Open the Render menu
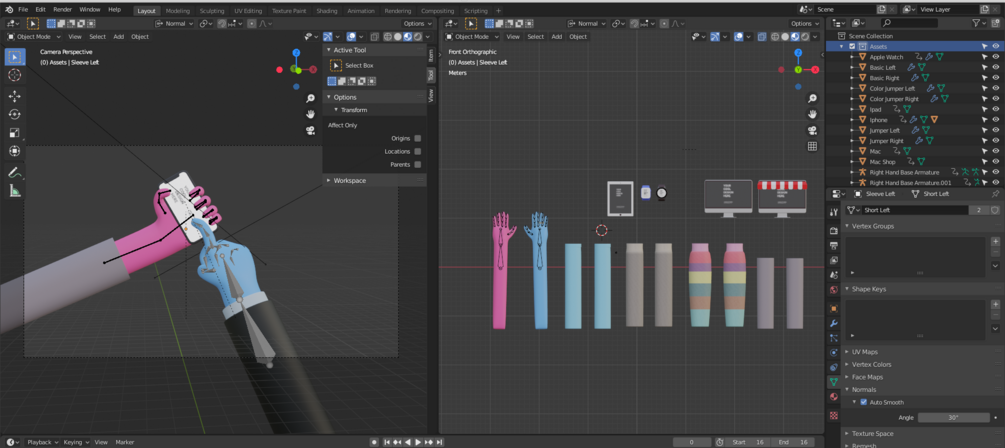This screenshot has width=1005, height=448. click(x=63, y=10)
